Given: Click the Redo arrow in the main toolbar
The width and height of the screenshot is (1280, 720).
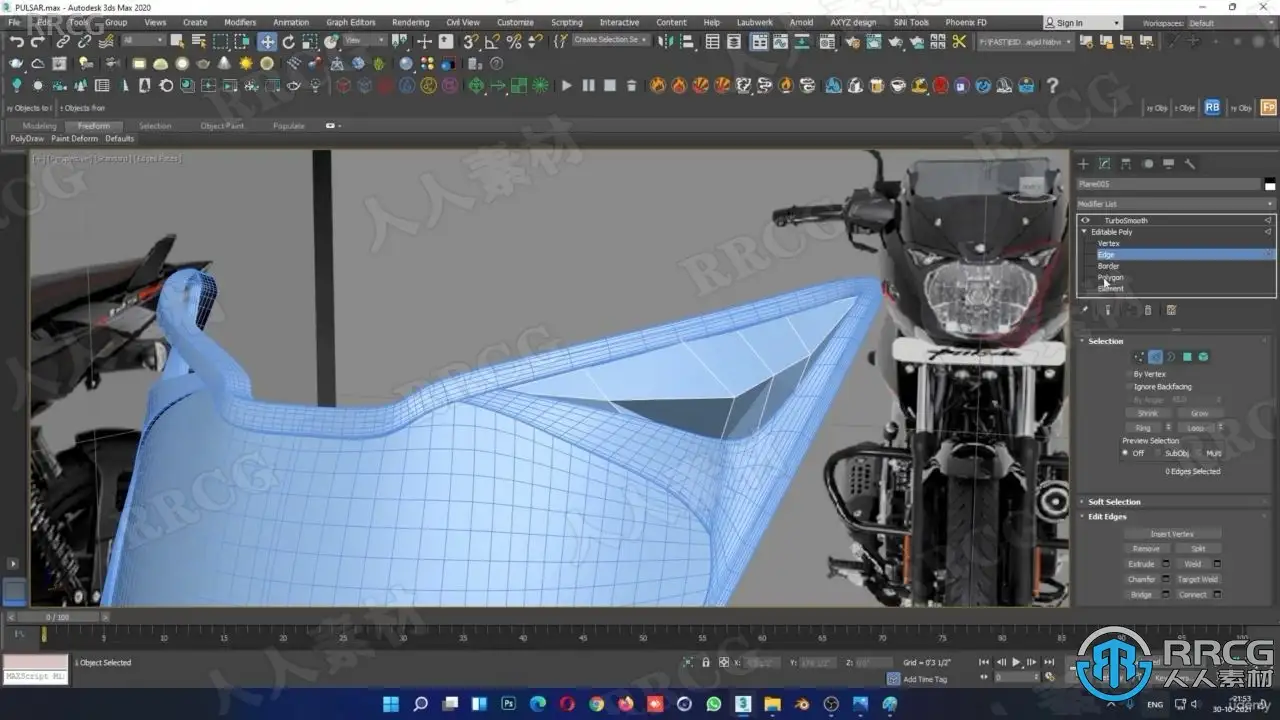Looking at the screenshot, I should 38,42.
